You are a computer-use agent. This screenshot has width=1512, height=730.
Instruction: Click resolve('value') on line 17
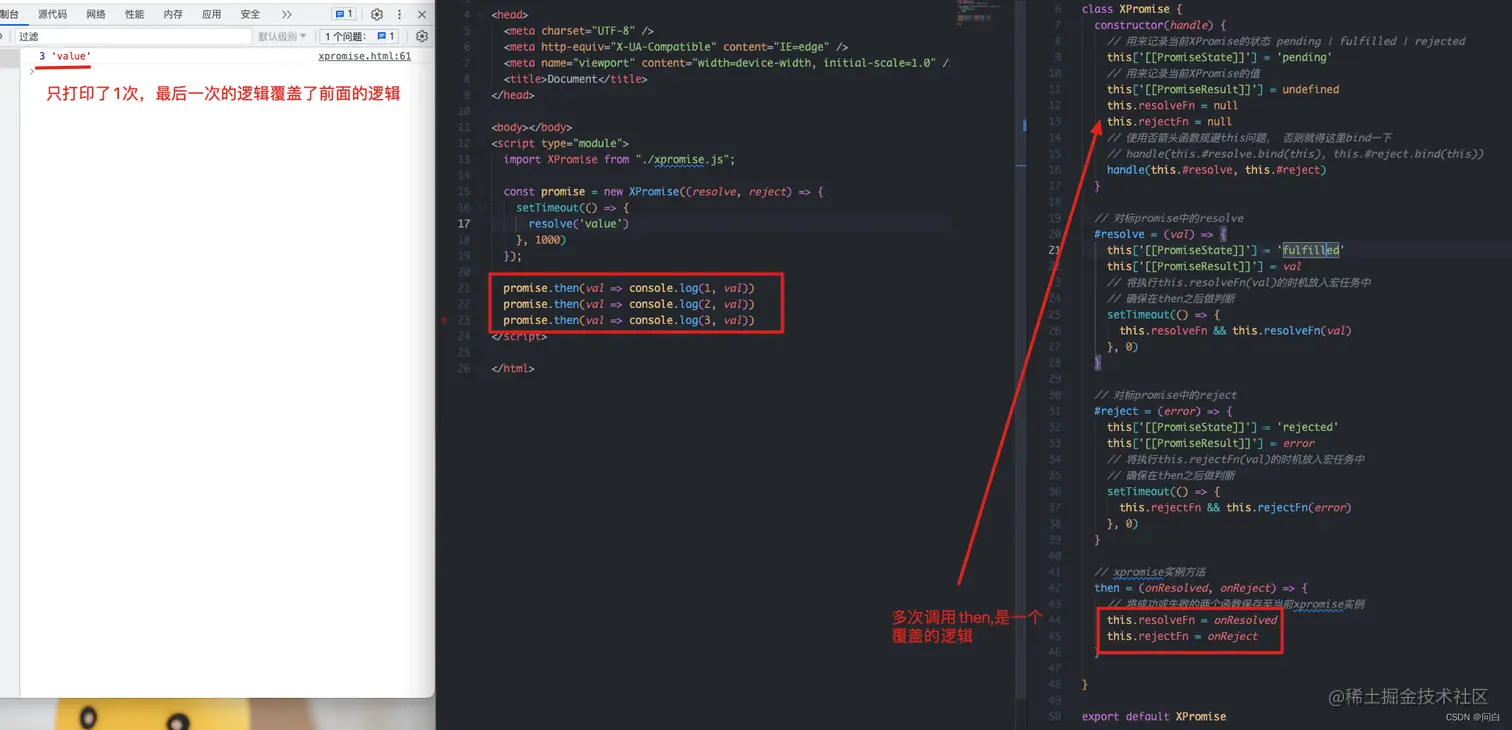[x=579, y=224]
